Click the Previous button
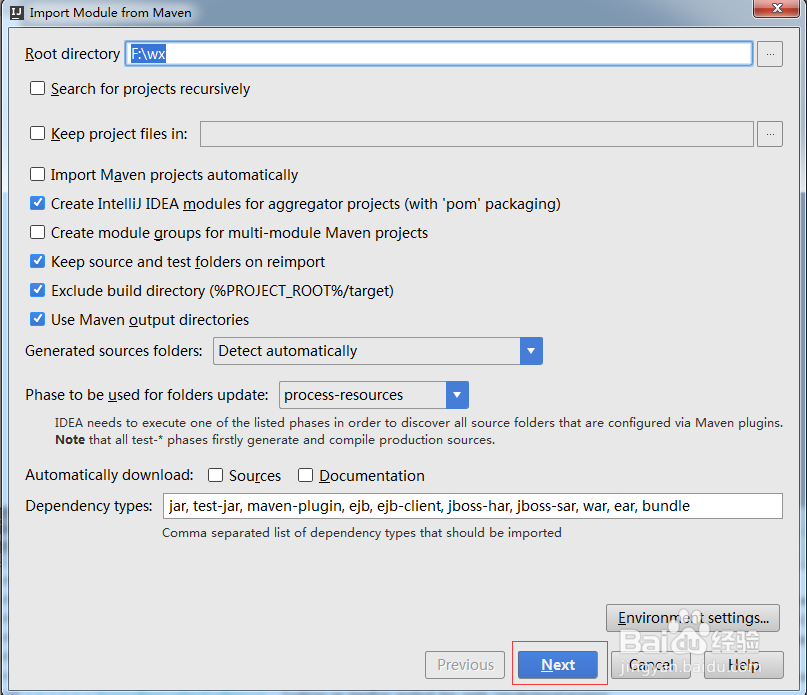 click(x=465, y=665)
